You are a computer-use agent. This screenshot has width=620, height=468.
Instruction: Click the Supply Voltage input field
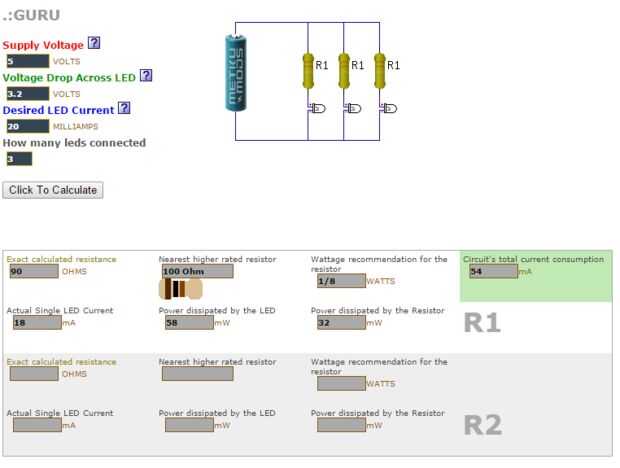(x=28, y=61)
